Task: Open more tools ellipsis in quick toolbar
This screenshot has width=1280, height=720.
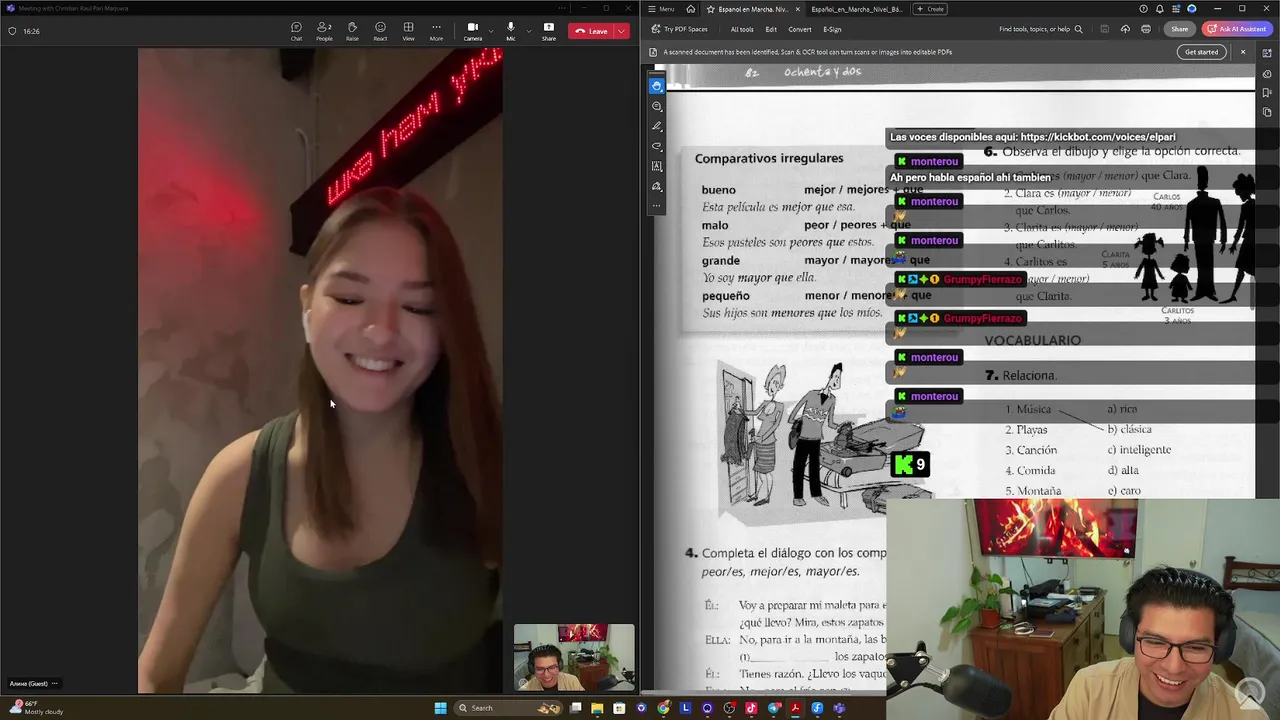Action: [x=657, y=205]
